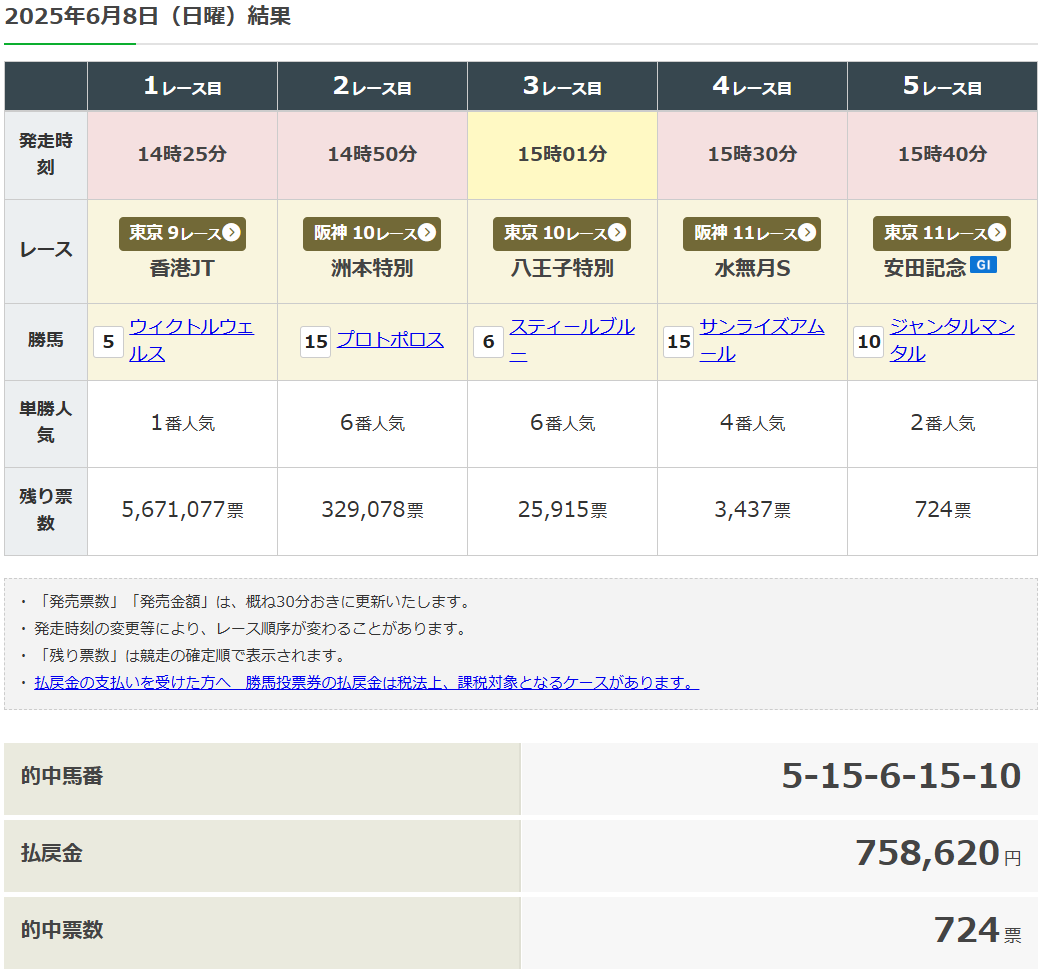Image resolution: width=1043 pixels, height=976 pixels.
Task: Click the 勝馬 row header
Action: point(46,341)
